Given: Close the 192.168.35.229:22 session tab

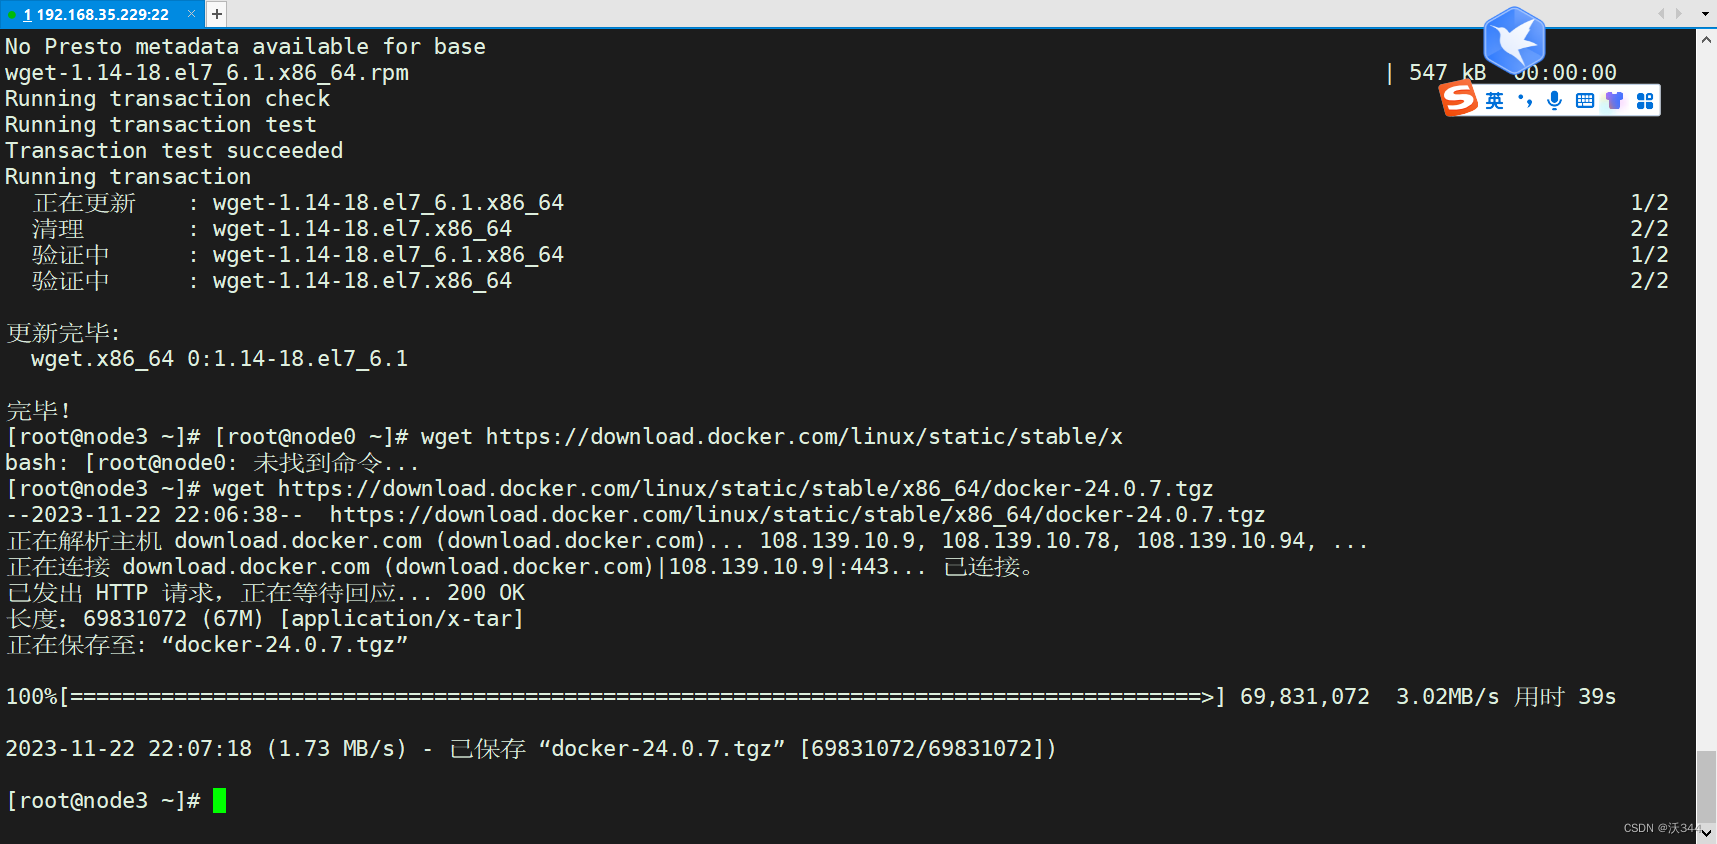Looking at the screenshot, I should click(x=191, y=14).
